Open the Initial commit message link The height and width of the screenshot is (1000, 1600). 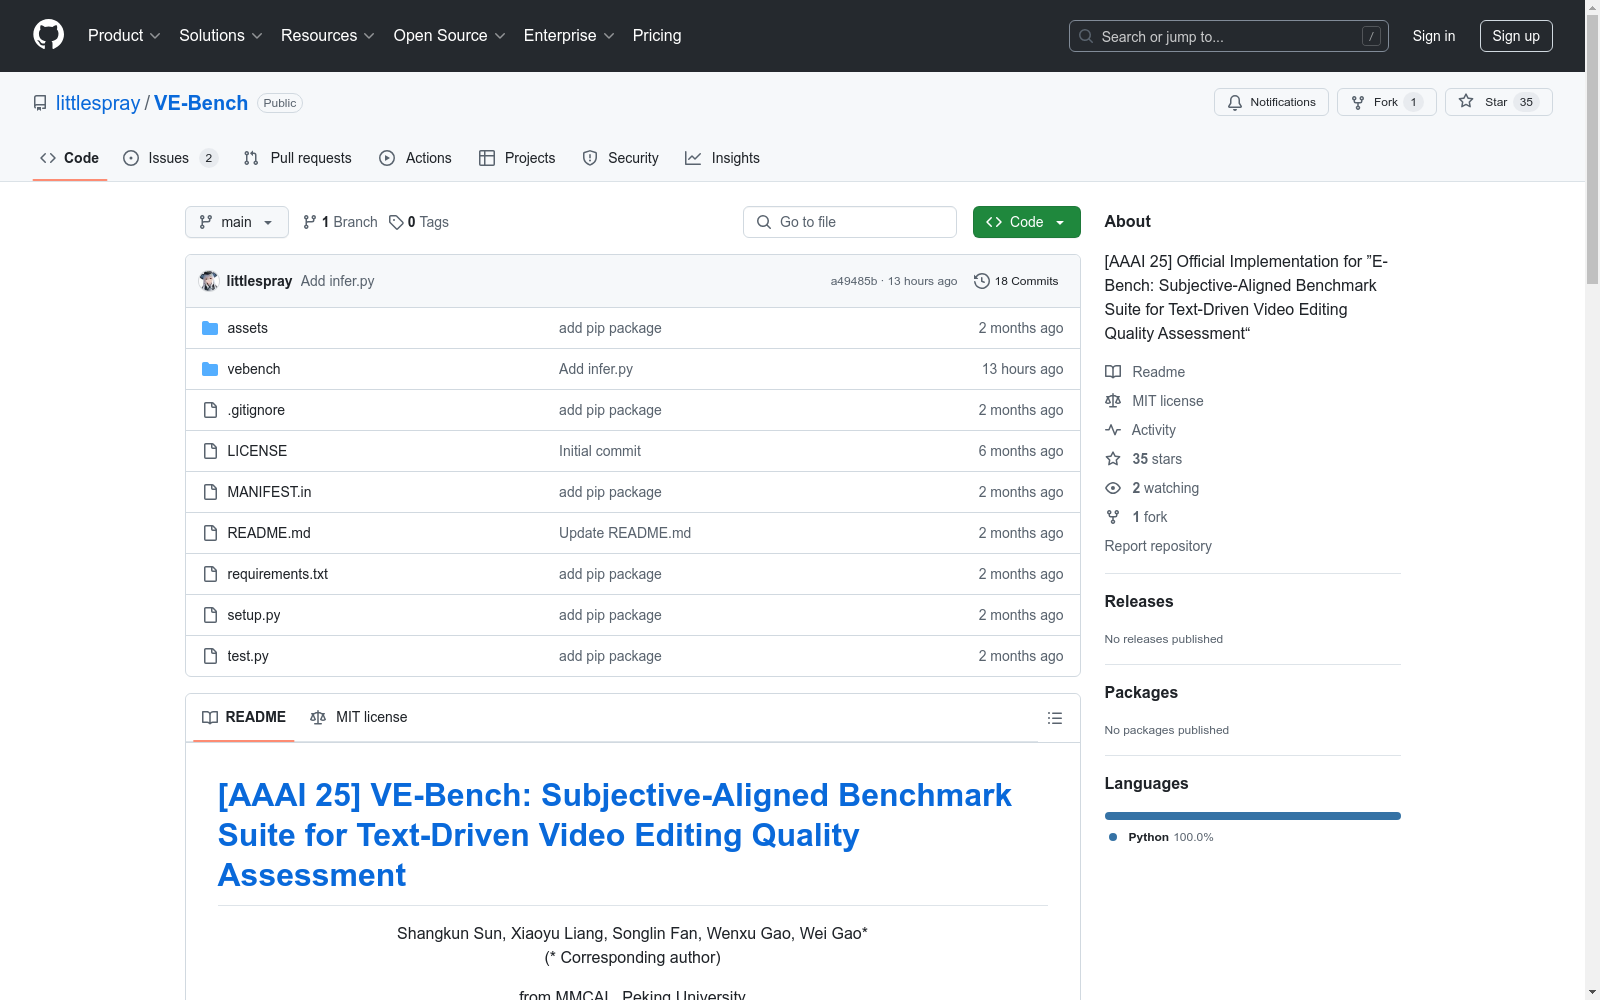click(600, 451)
